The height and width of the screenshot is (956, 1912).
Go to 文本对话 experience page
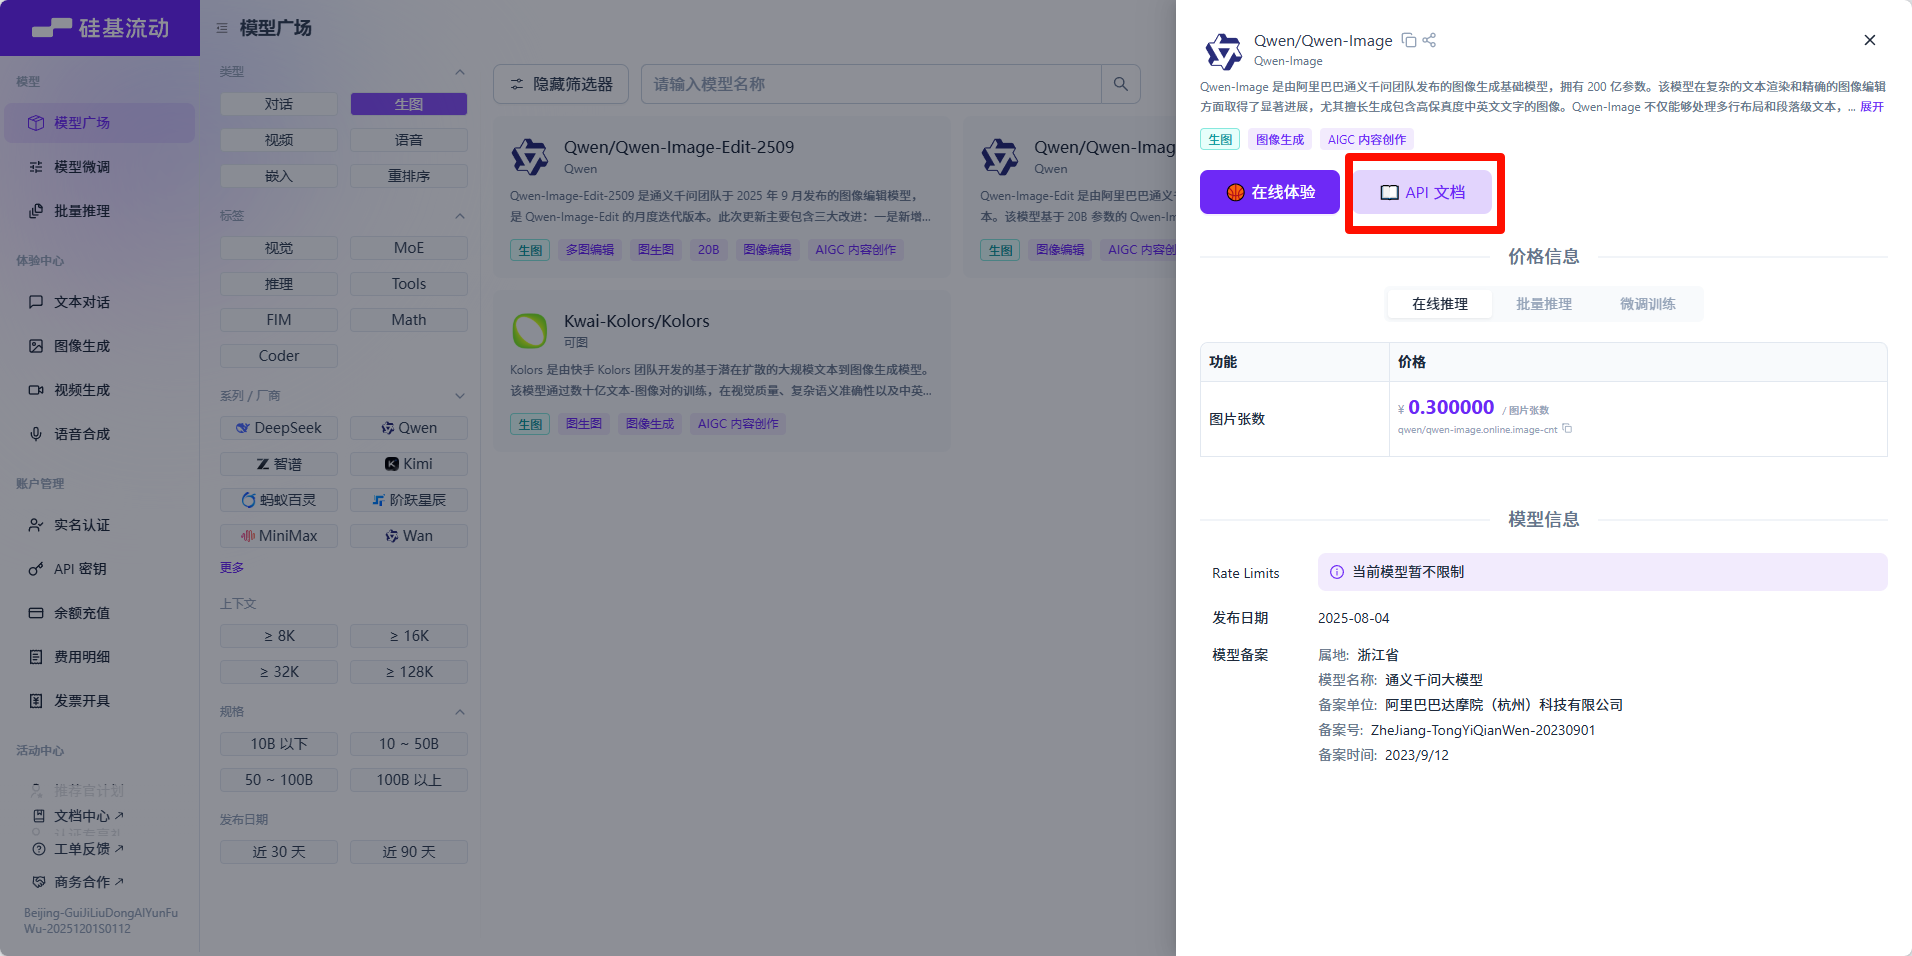(x=99, y=302)
